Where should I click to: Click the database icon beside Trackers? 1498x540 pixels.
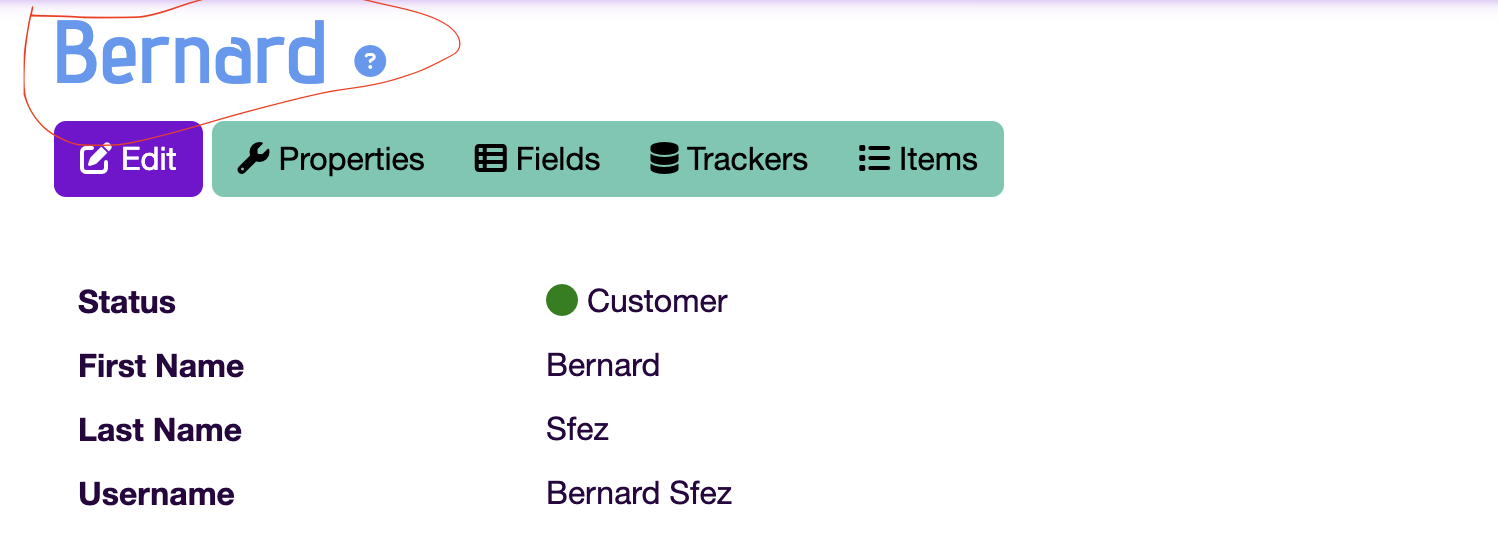[664, 159]
